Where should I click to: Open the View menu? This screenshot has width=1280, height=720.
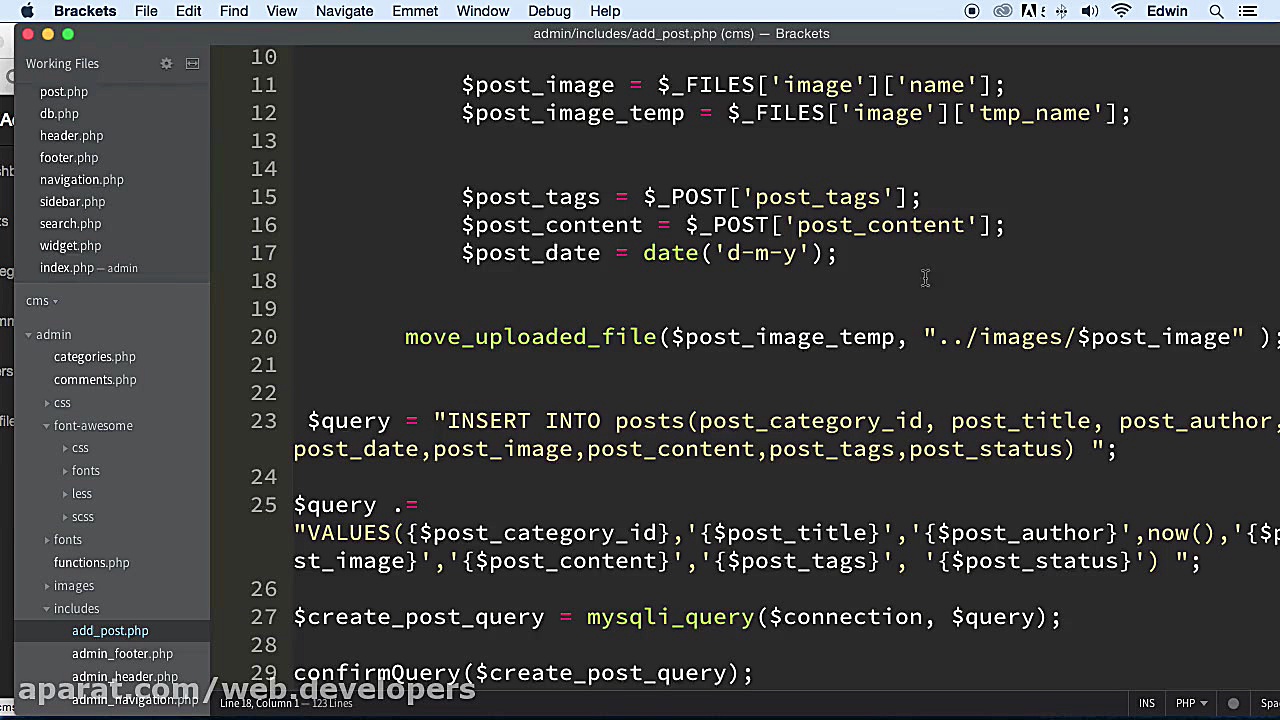282,11
